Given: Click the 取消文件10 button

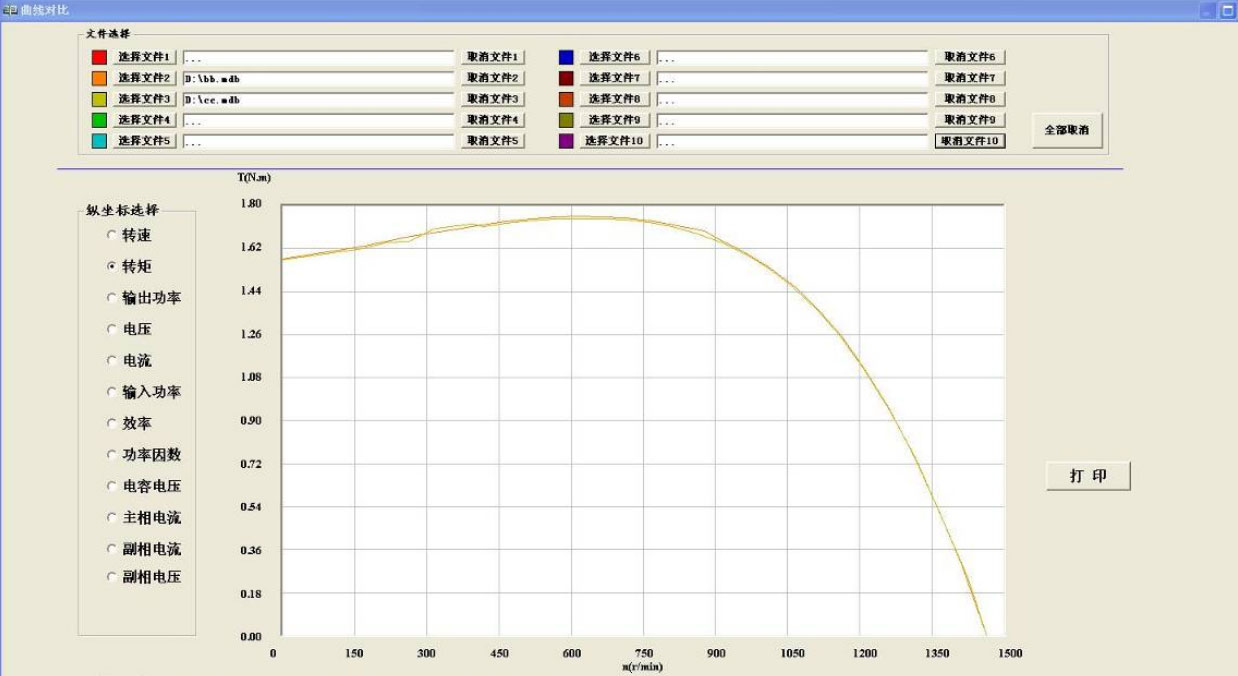Looking at the screenshot, I should [x=970, y=141].
